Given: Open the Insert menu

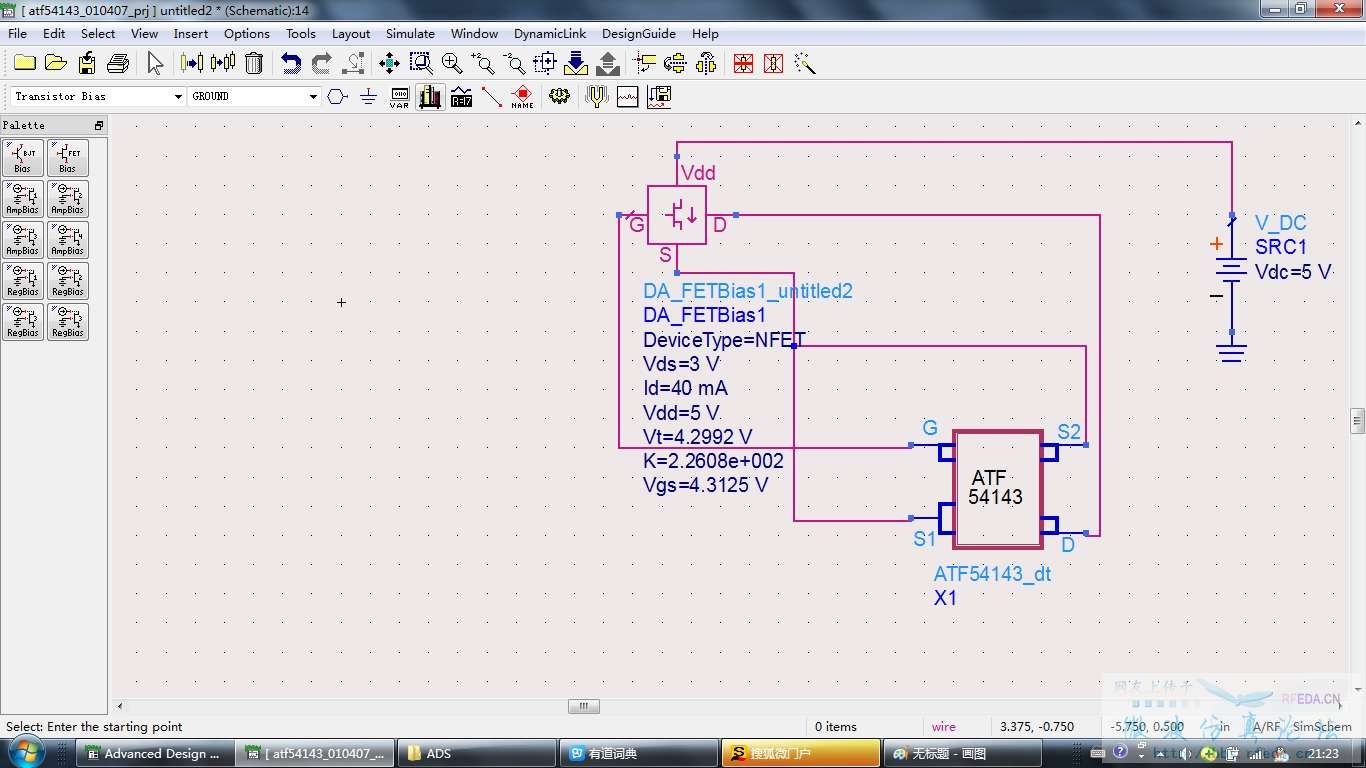Looking at the screenshot, I should click(191, 33).
